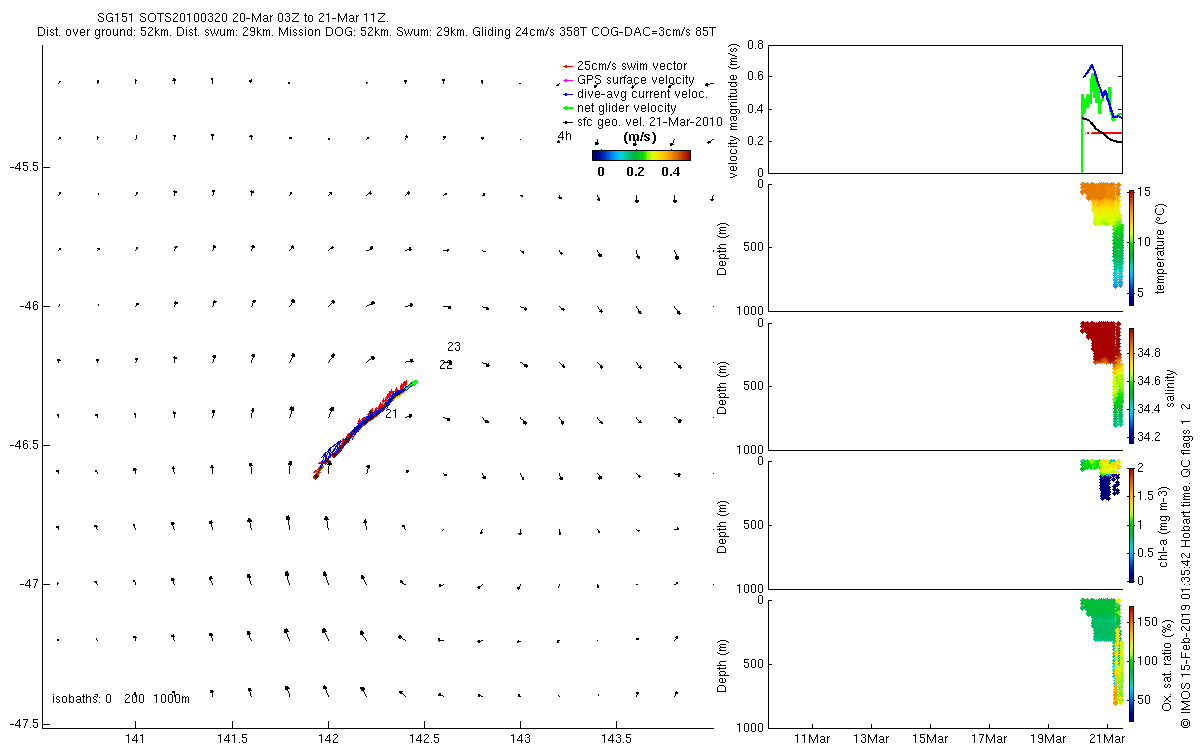Click the '143.5' longitude tick label
This screenshot has height=750, width=1200.
point(616,739)
